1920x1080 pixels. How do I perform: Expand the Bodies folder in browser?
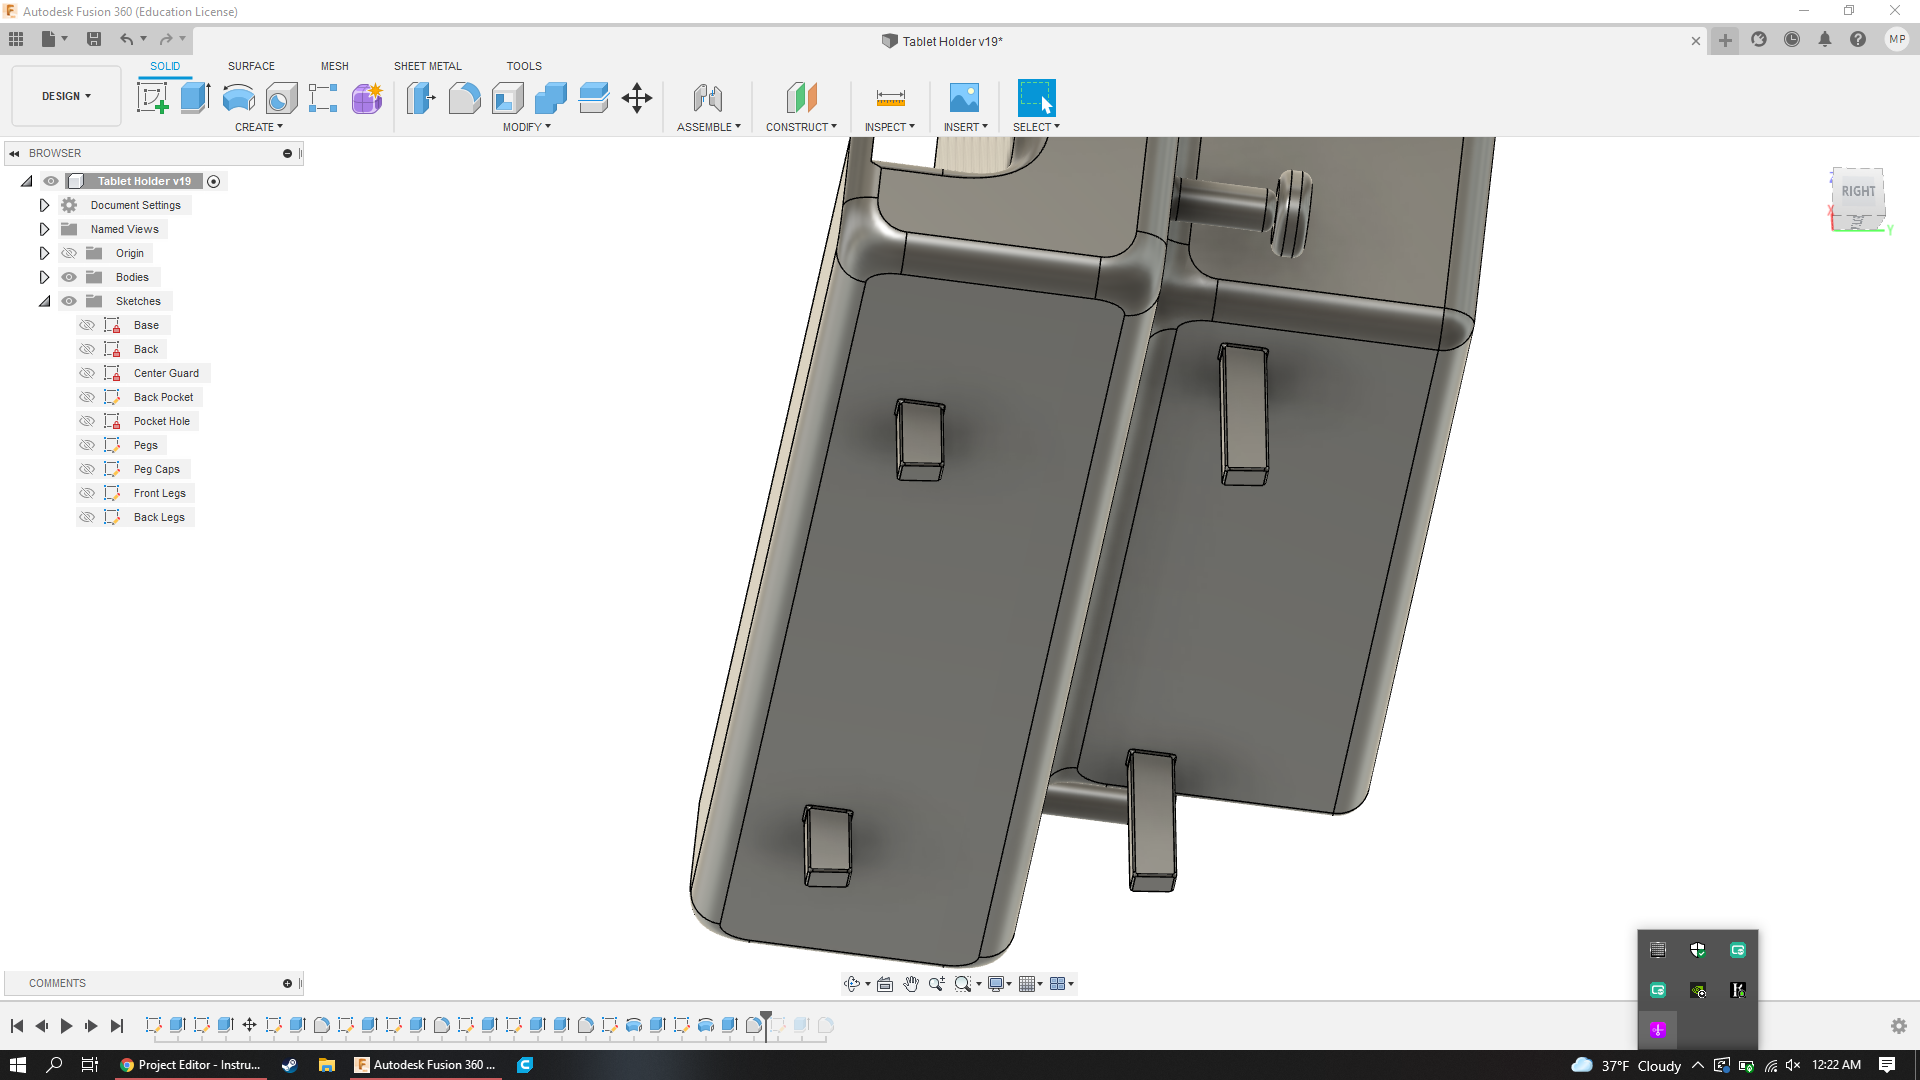tap(44, 277)
